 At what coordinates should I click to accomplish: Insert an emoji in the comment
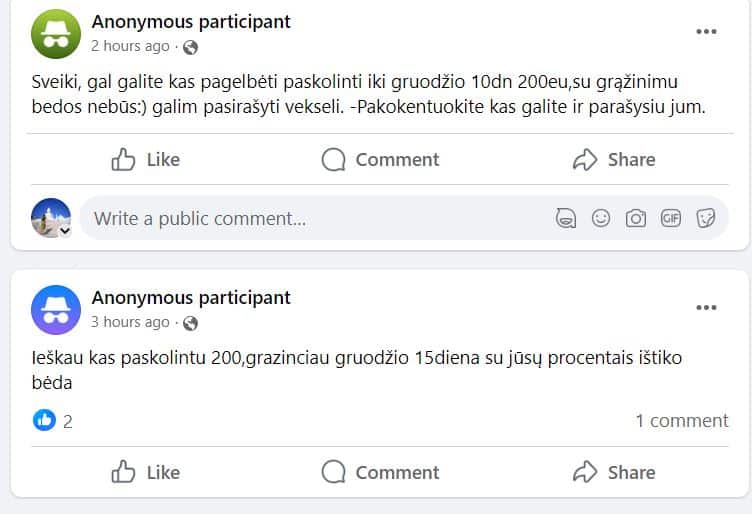coord(601,218)
